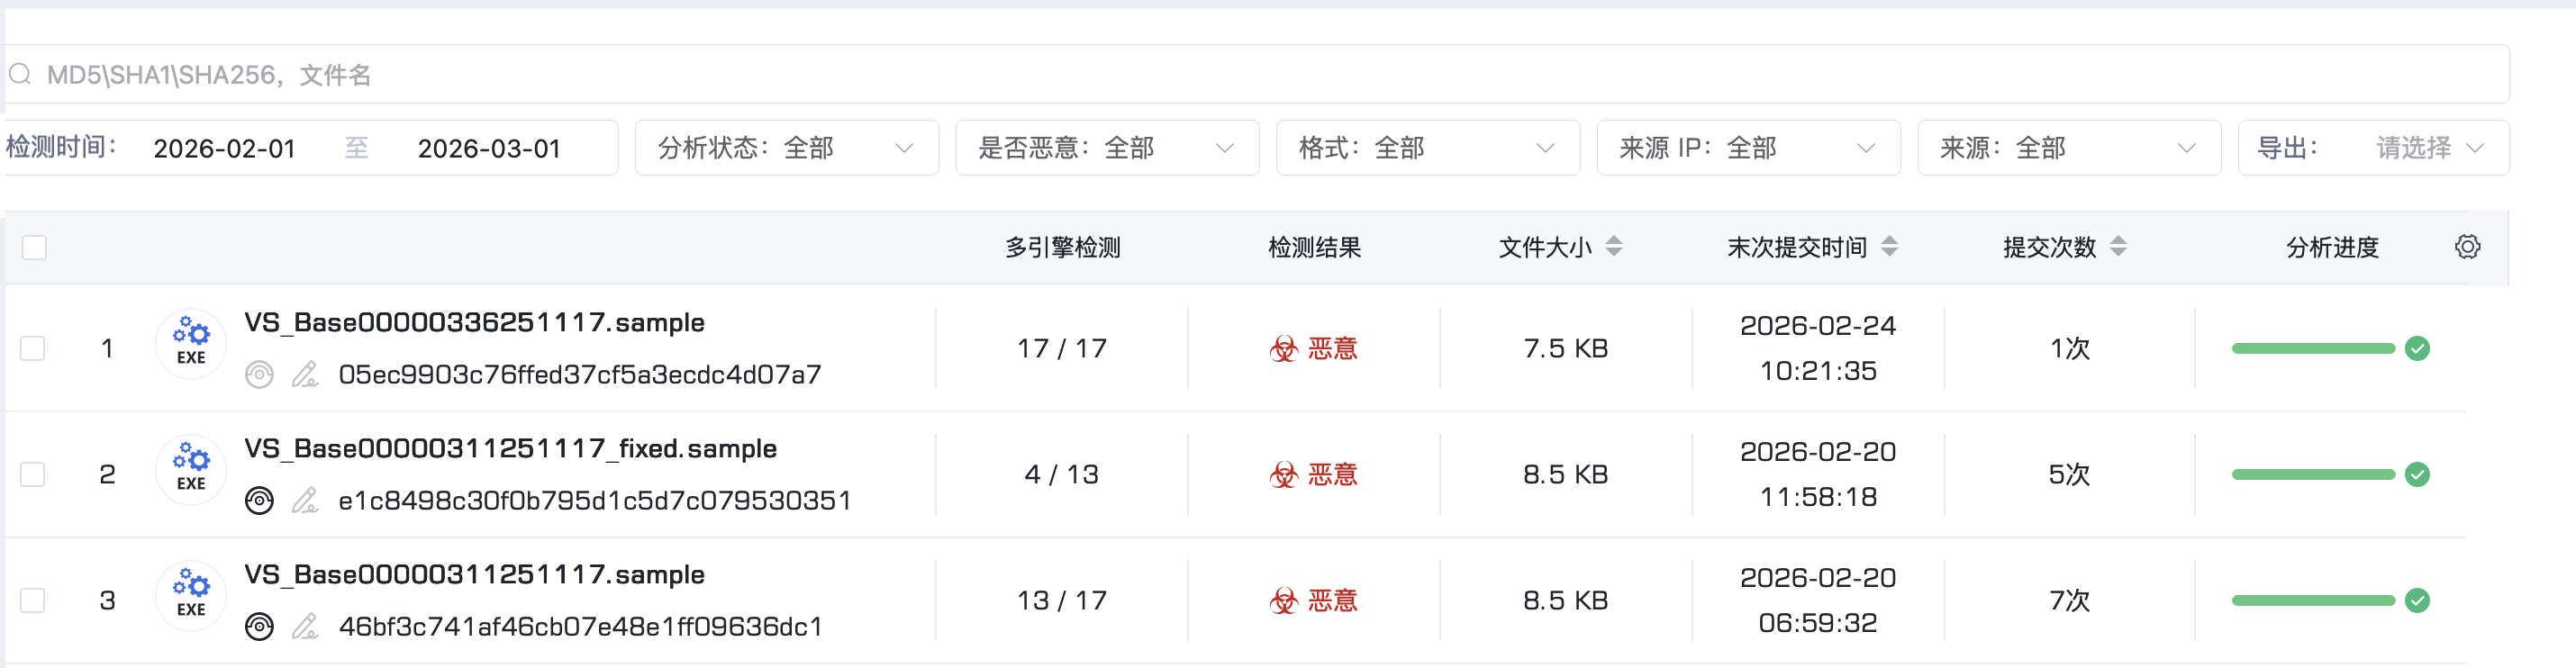2576x668 pixels.
Task: Check the checkbox for row 1
Action: click(33, 348)
